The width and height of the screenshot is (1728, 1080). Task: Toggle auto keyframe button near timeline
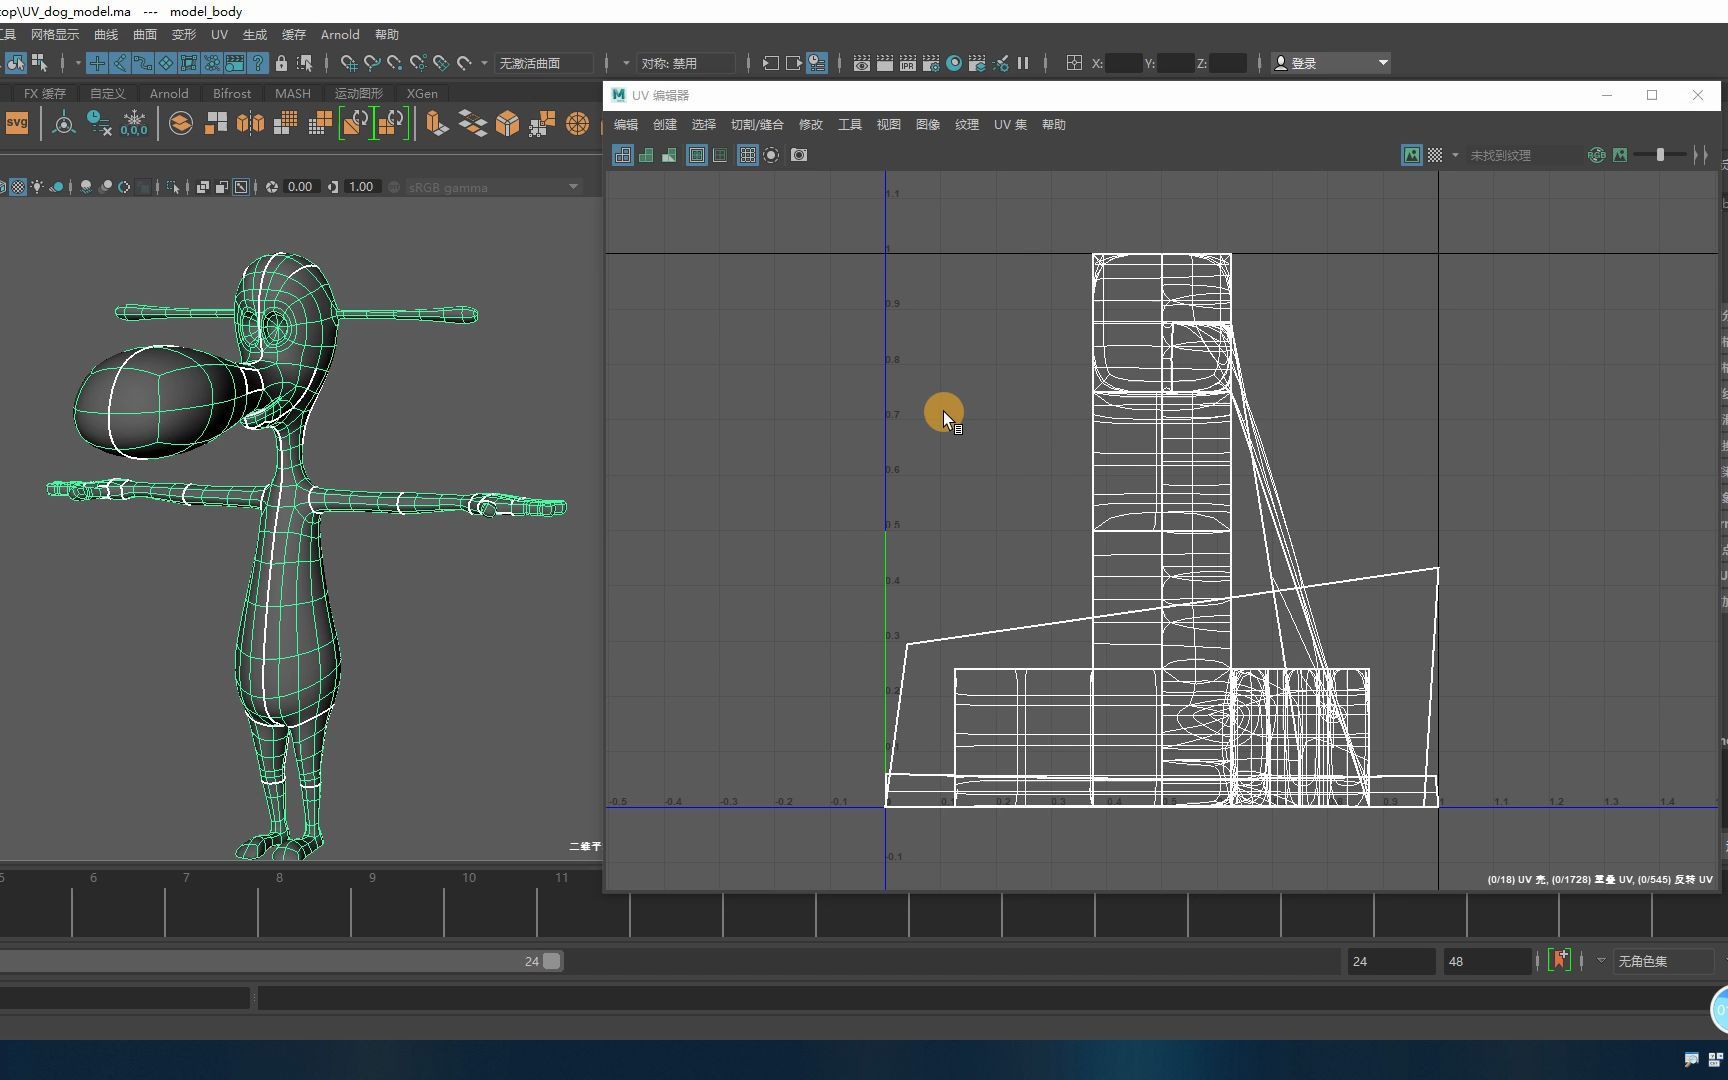[1560, 960]
